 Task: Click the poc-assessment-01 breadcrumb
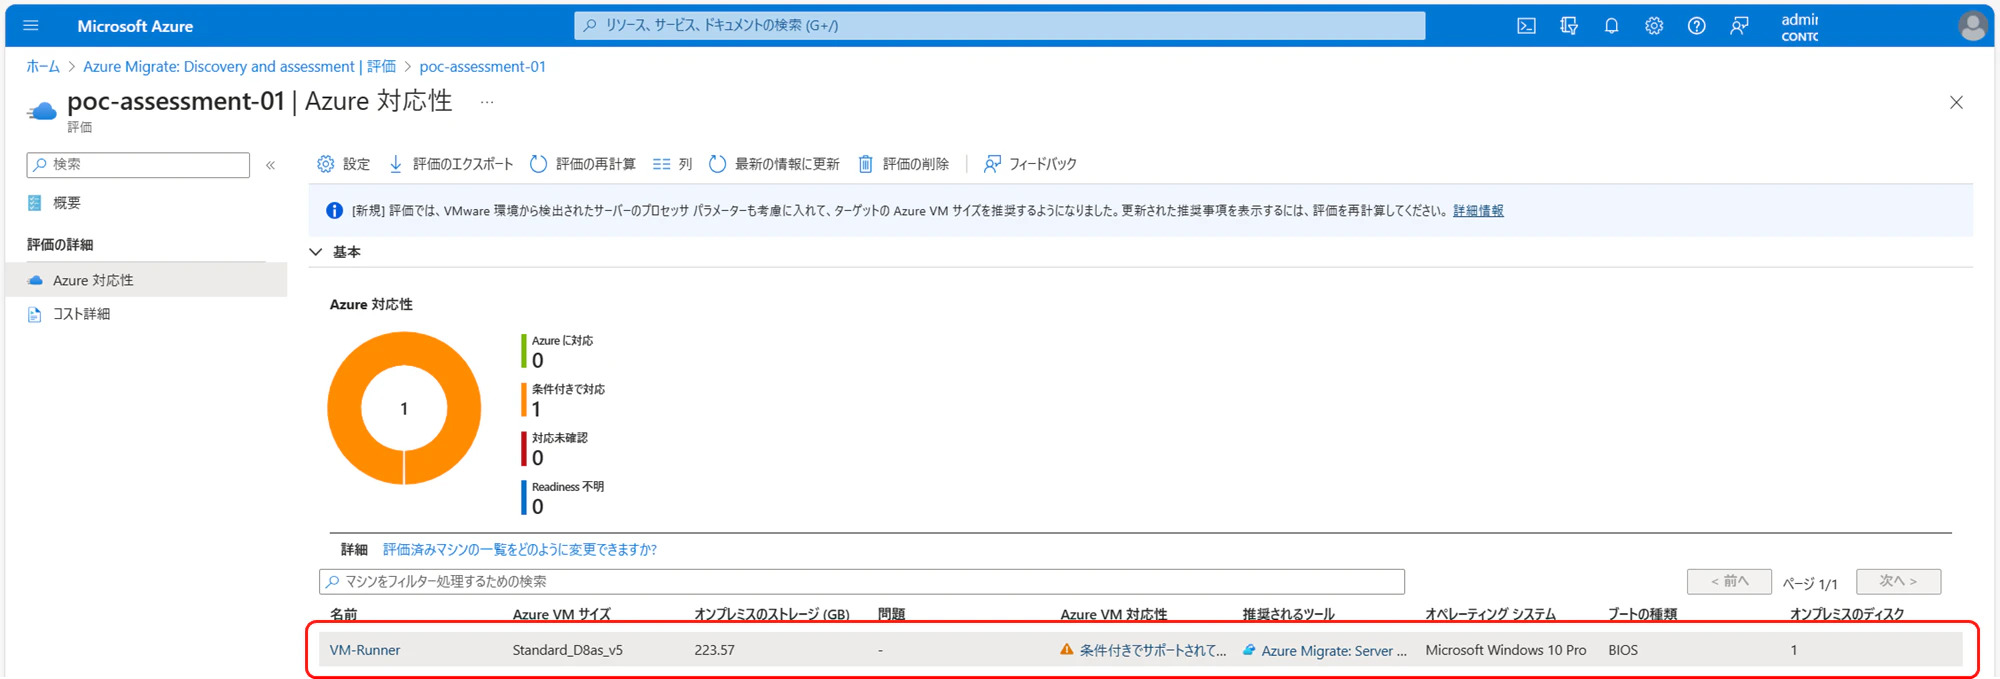point(482,66)
